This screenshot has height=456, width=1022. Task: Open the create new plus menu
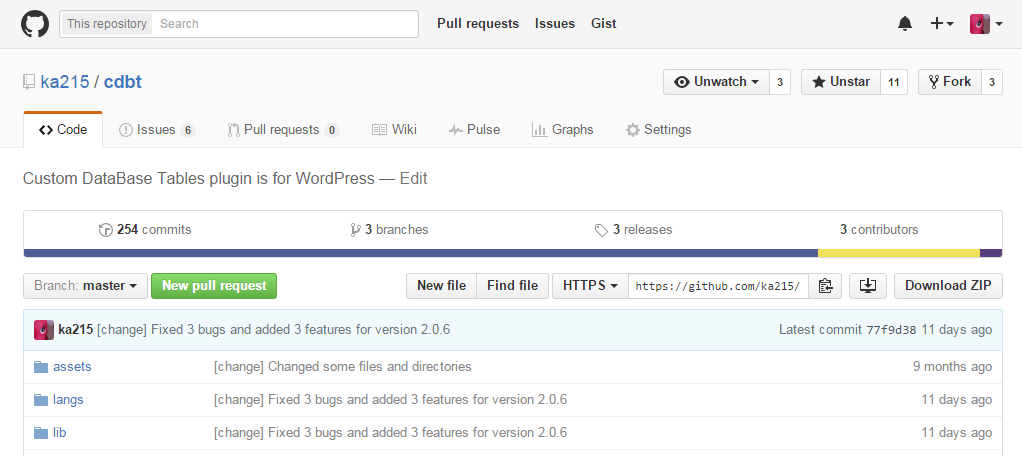[941, 24]
